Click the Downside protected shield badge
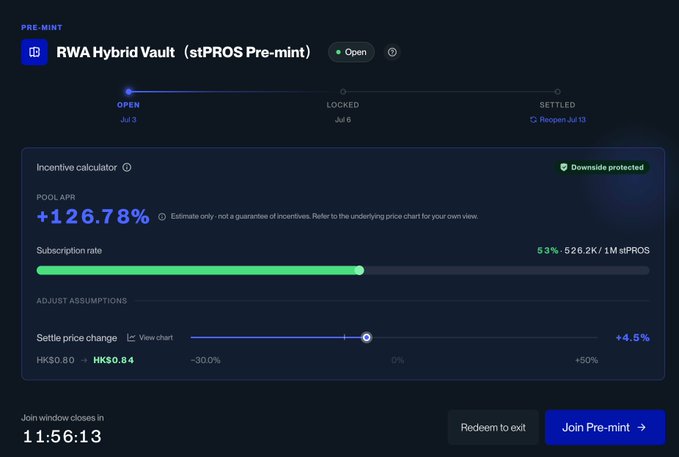Viewport: 679px width, 457px height. coord(602,167)
